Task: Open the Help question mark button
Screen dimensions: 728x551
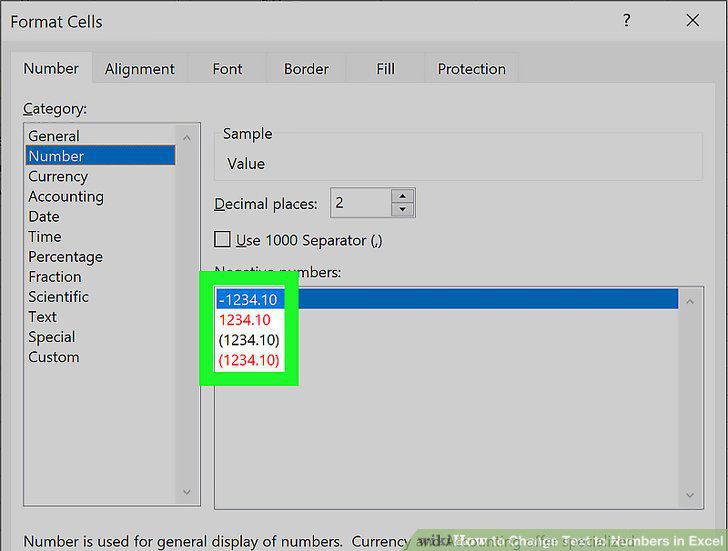Action: pyautogui.click(x=626, y=20)
